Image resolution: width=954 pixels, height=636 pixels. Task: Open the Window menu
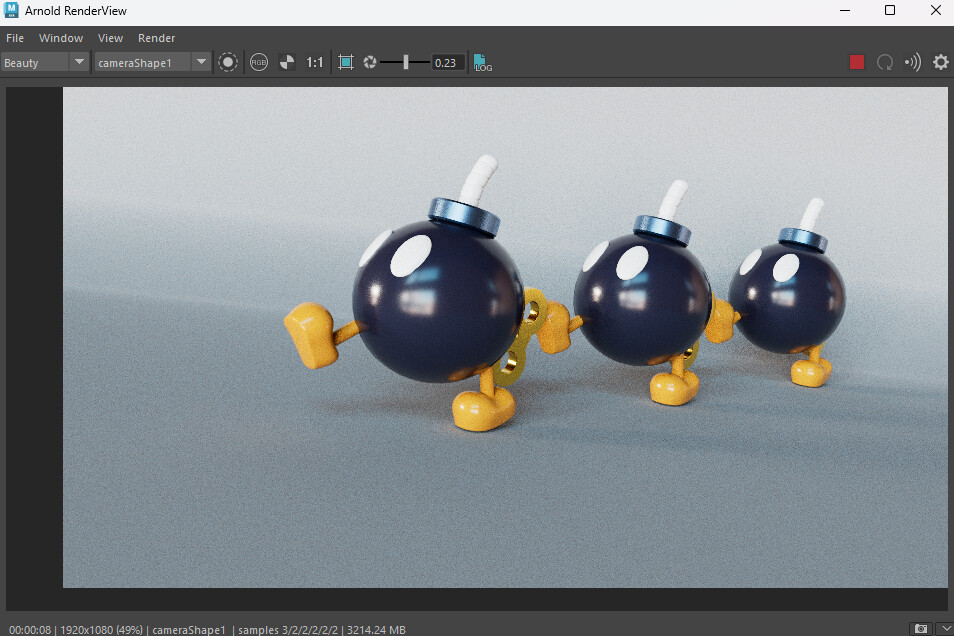(x=61, y=38)
